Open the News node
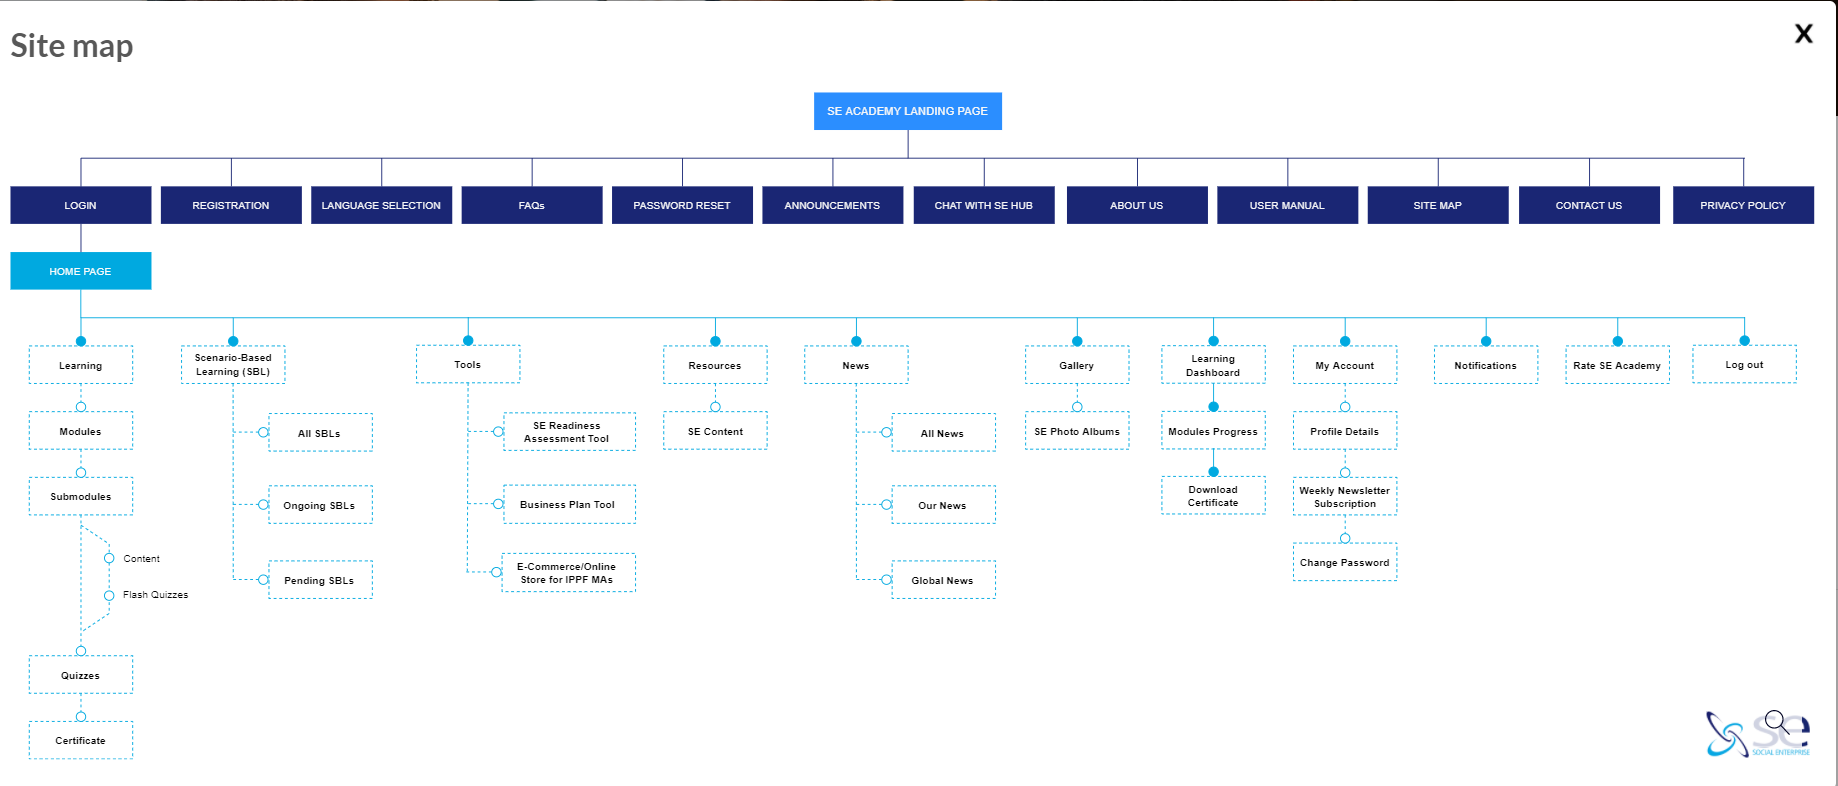The image size is (1838, 786). coord(856,365)
